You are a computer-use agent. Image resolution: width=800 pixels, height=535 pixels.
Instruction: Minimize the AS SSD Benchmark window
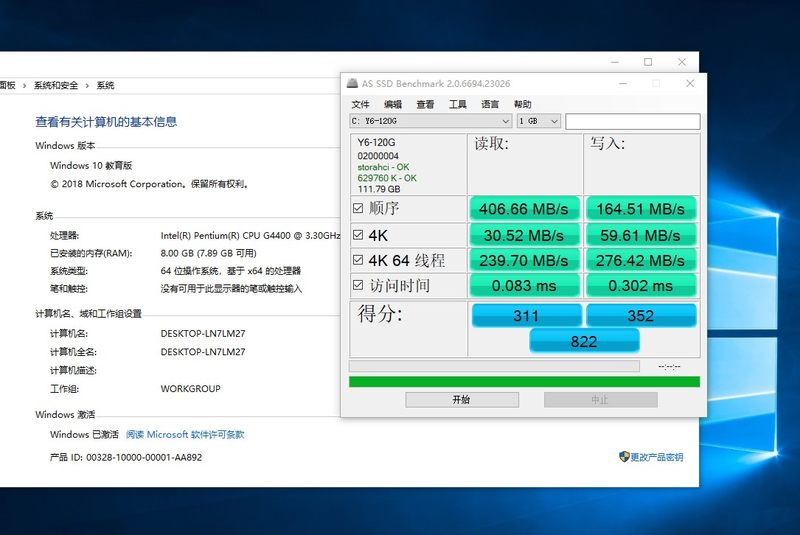(x=623, y=83)
